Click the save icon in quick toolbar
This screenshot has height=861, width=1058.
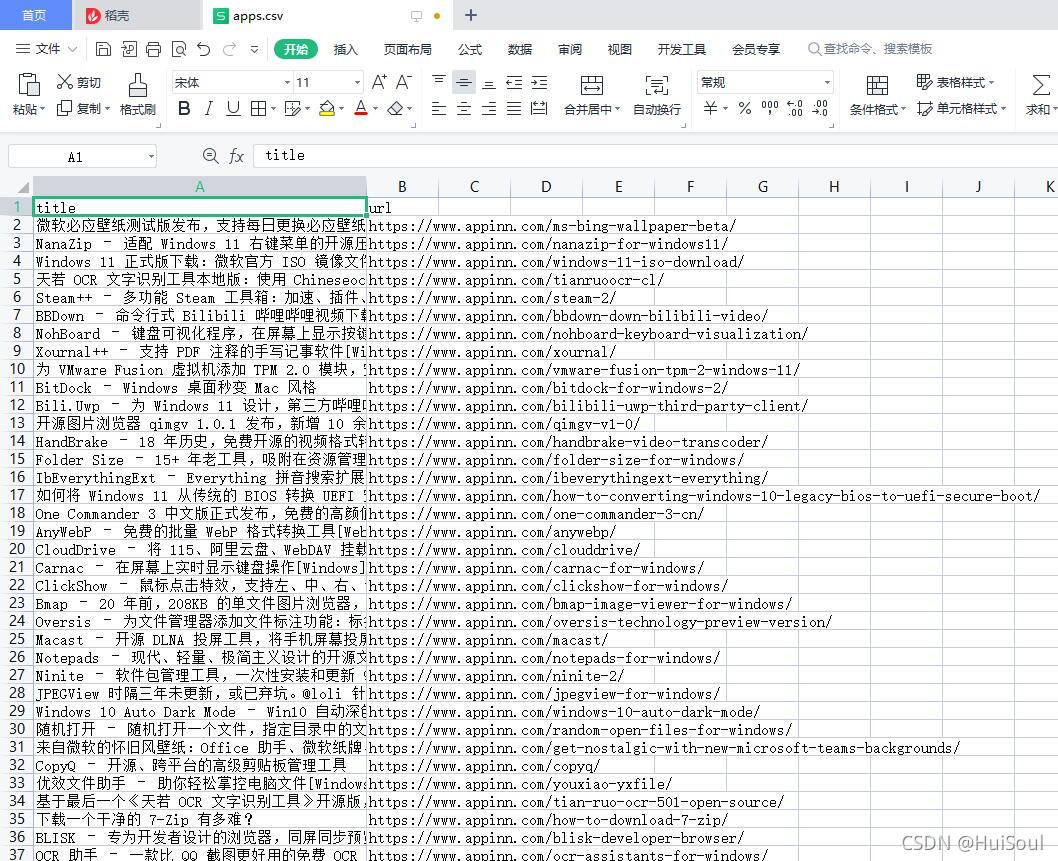point(103,49)
